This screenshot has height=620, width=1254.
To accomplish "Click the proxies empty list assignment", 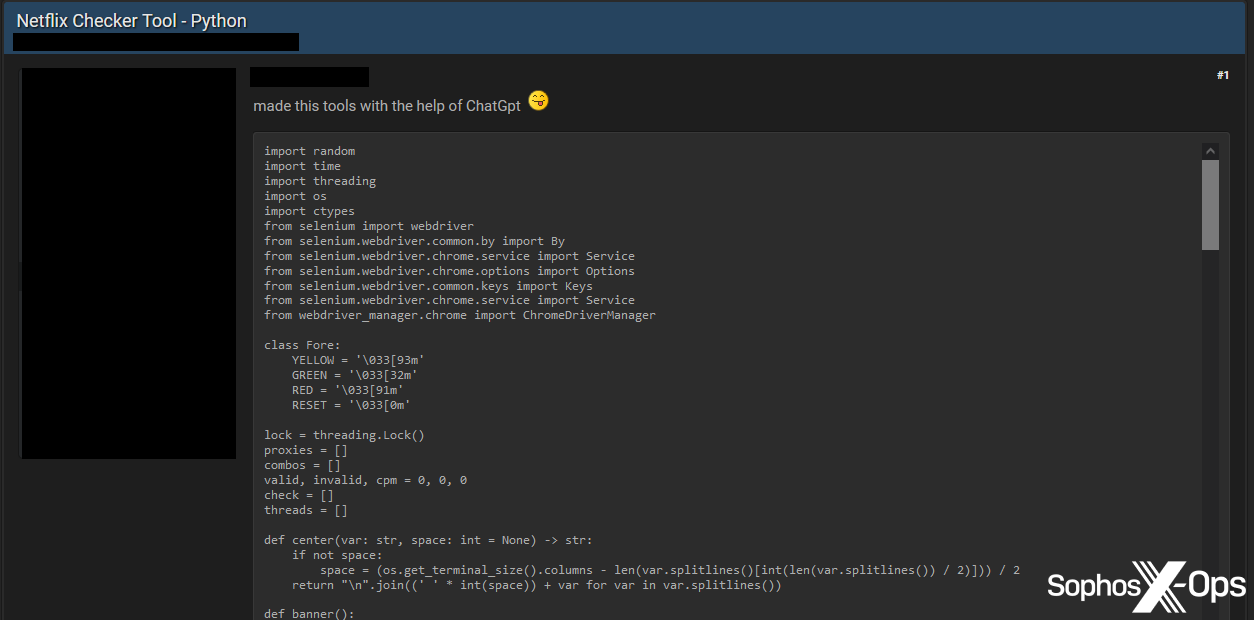I will click(x=305, y=449).
